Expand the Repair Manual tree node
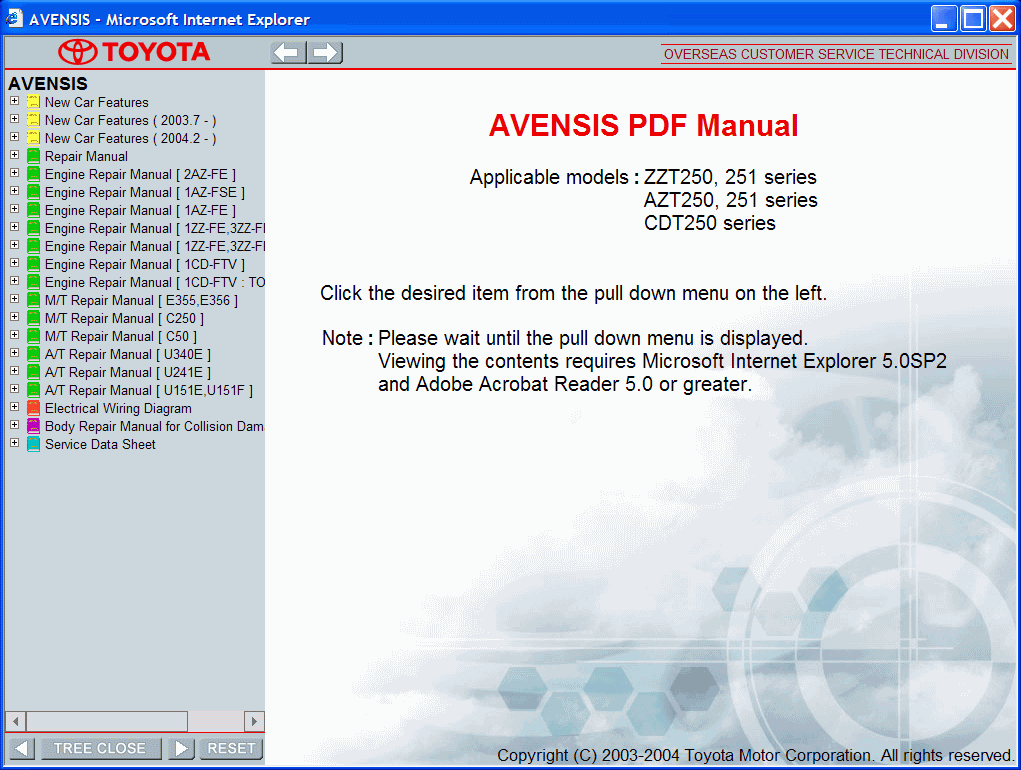Image resolution: width=1021 pixels, height=770 pixels. (x=14, y=156)
